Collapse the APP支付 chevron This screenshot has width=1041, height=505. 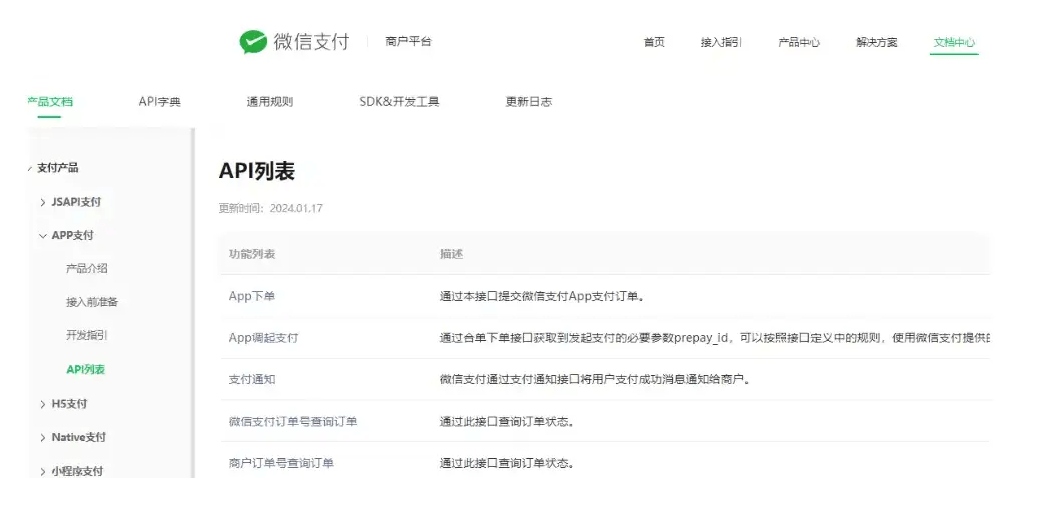[x=43, y=236]
